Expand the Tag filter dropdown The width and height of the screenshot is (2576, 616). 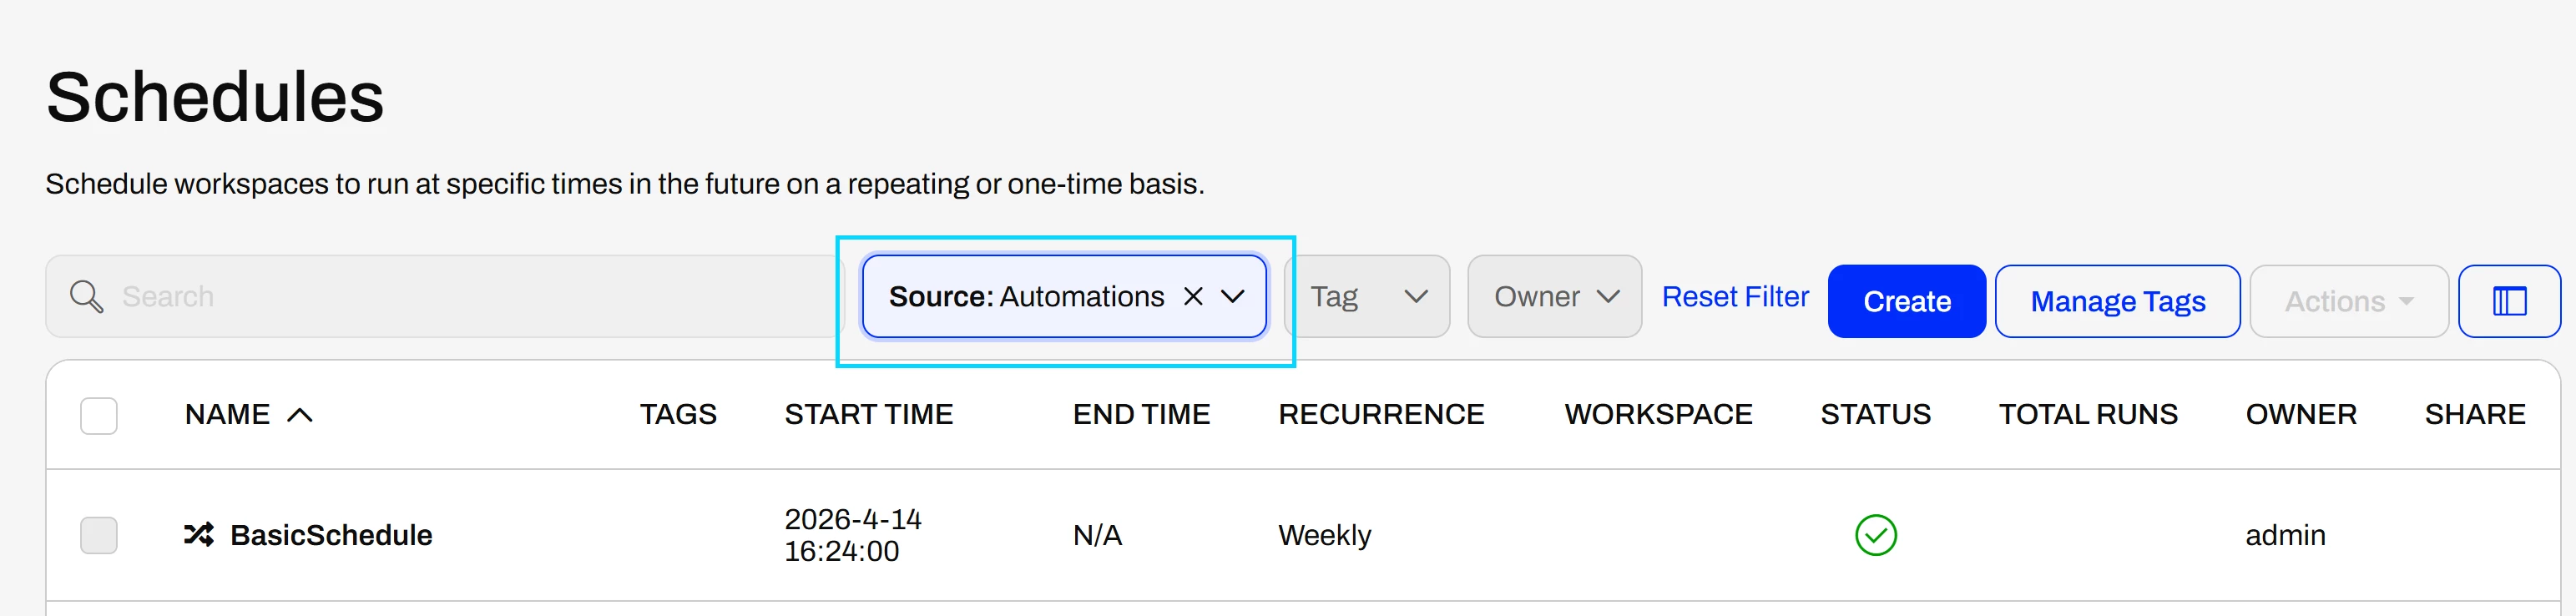pos(1367,297)
